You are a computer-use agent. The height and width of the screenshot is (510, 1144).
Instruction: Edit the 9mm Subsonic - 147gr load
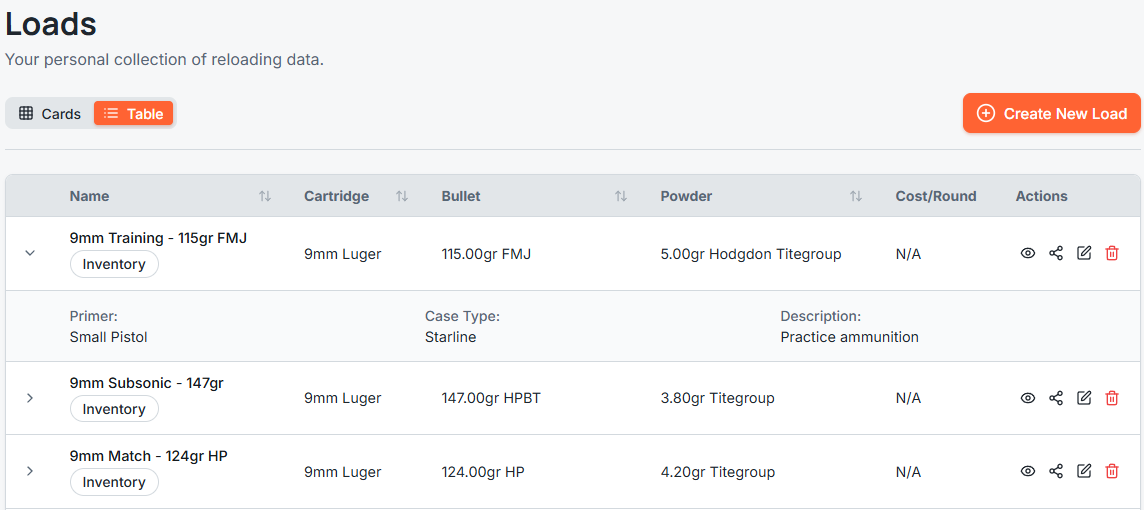pyautogui.click(x=1084, y=398)
